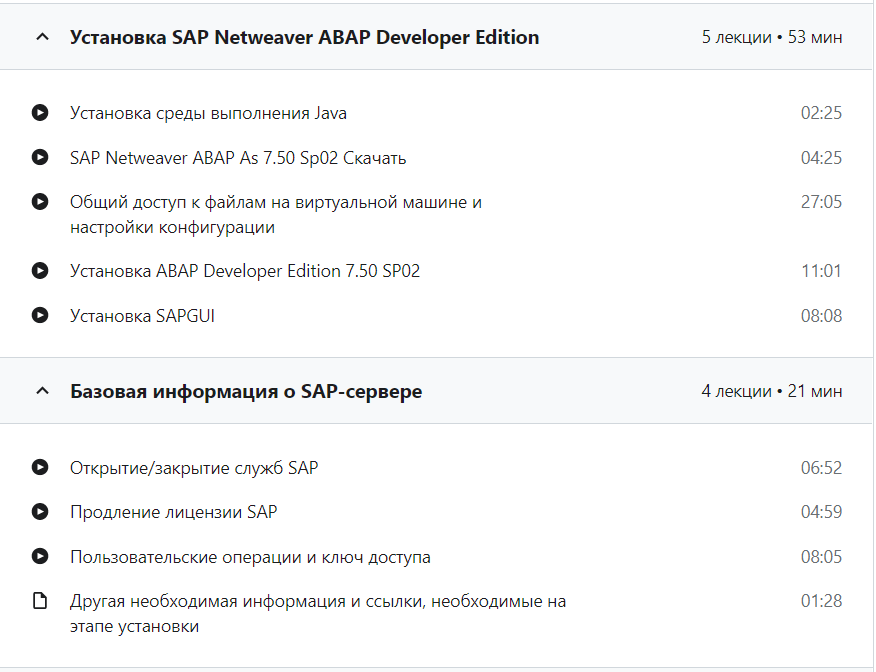Click document icon beside Другая необходимая информация
This screenshot has width=876, height=672.
[40, 601]
